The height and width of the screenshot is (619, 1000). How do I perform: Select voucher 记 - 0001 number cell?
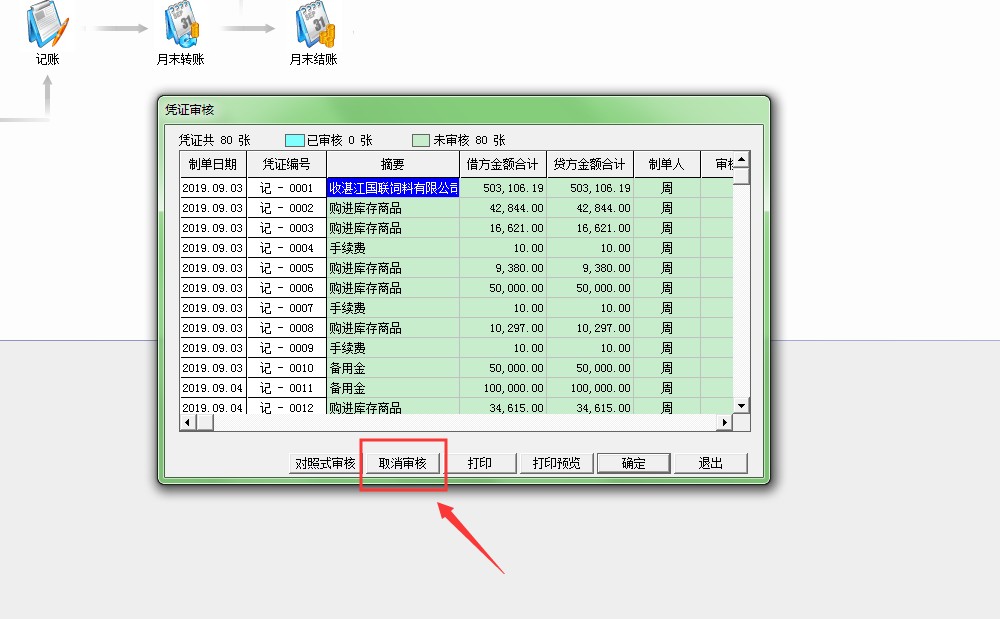[287, 188]
